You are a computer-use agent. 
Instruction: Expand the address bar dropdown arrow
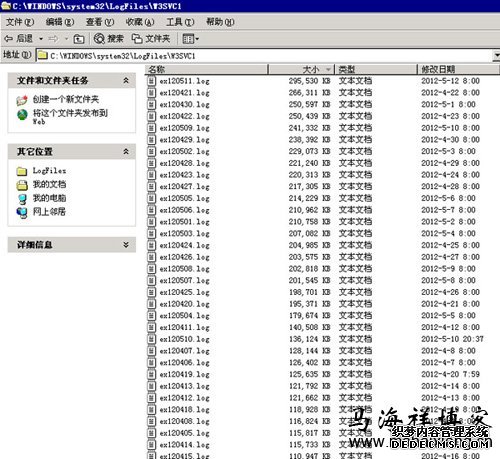click(497, 55)
